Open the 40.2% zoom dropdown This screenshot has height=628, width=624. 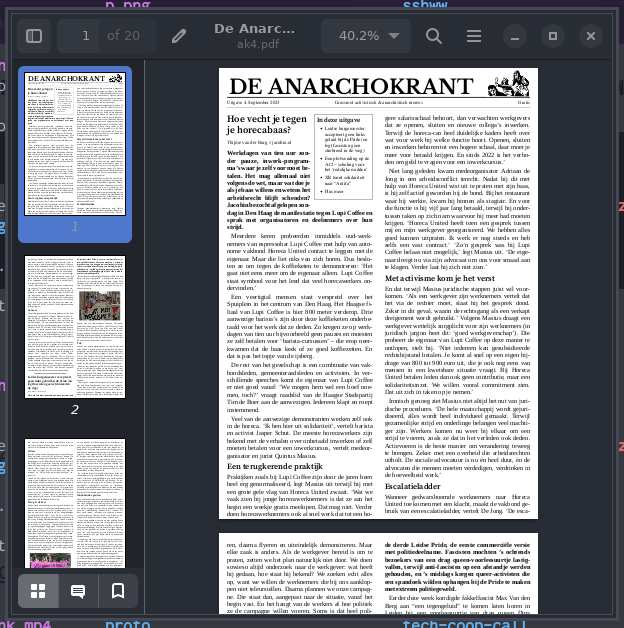[x=361, y=36]
